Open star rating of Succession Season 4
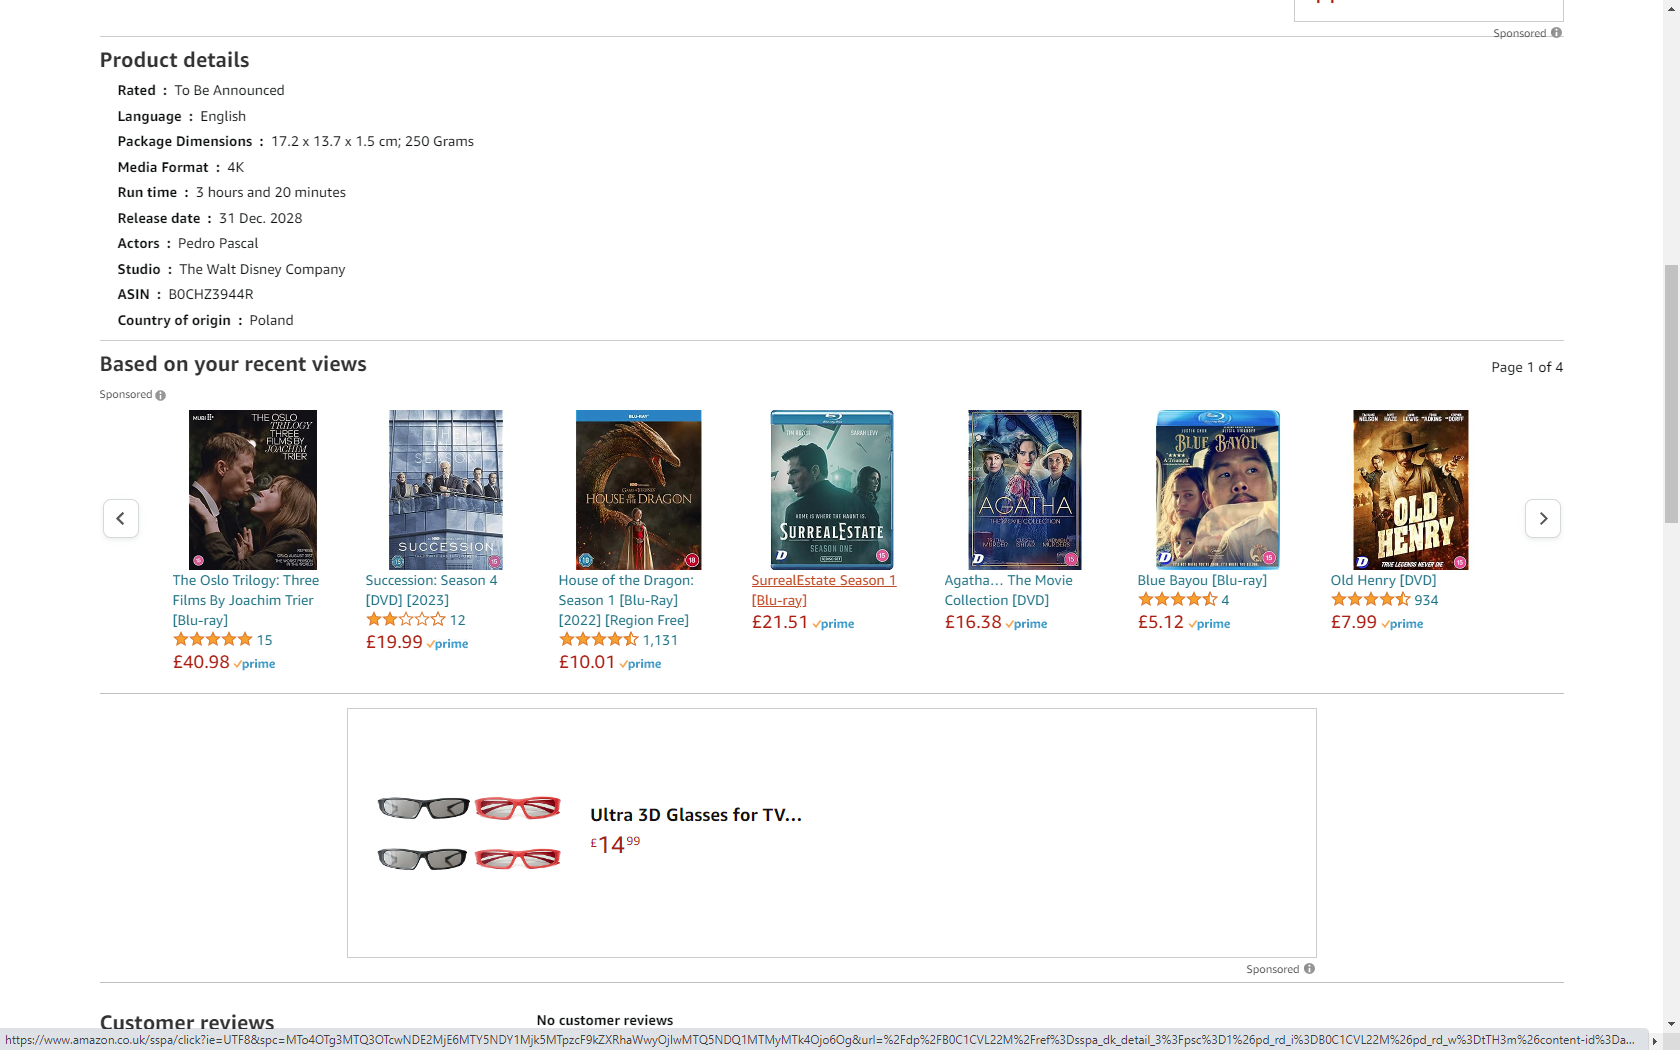The image size is (1680, 1050). coord(406,620)
